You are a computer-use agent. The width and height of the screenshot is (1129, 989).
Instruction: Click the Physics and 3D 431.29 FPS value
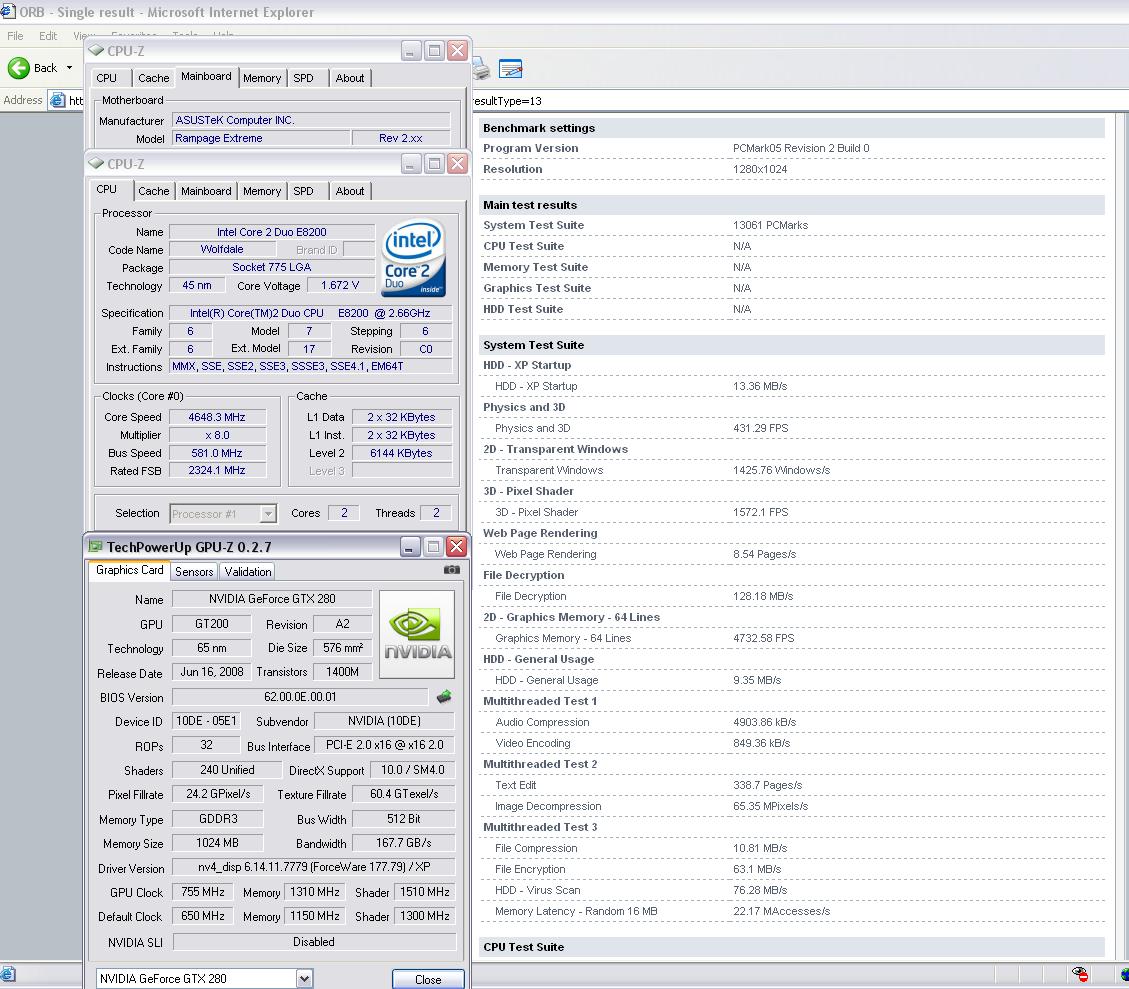(x=760, y=428)
